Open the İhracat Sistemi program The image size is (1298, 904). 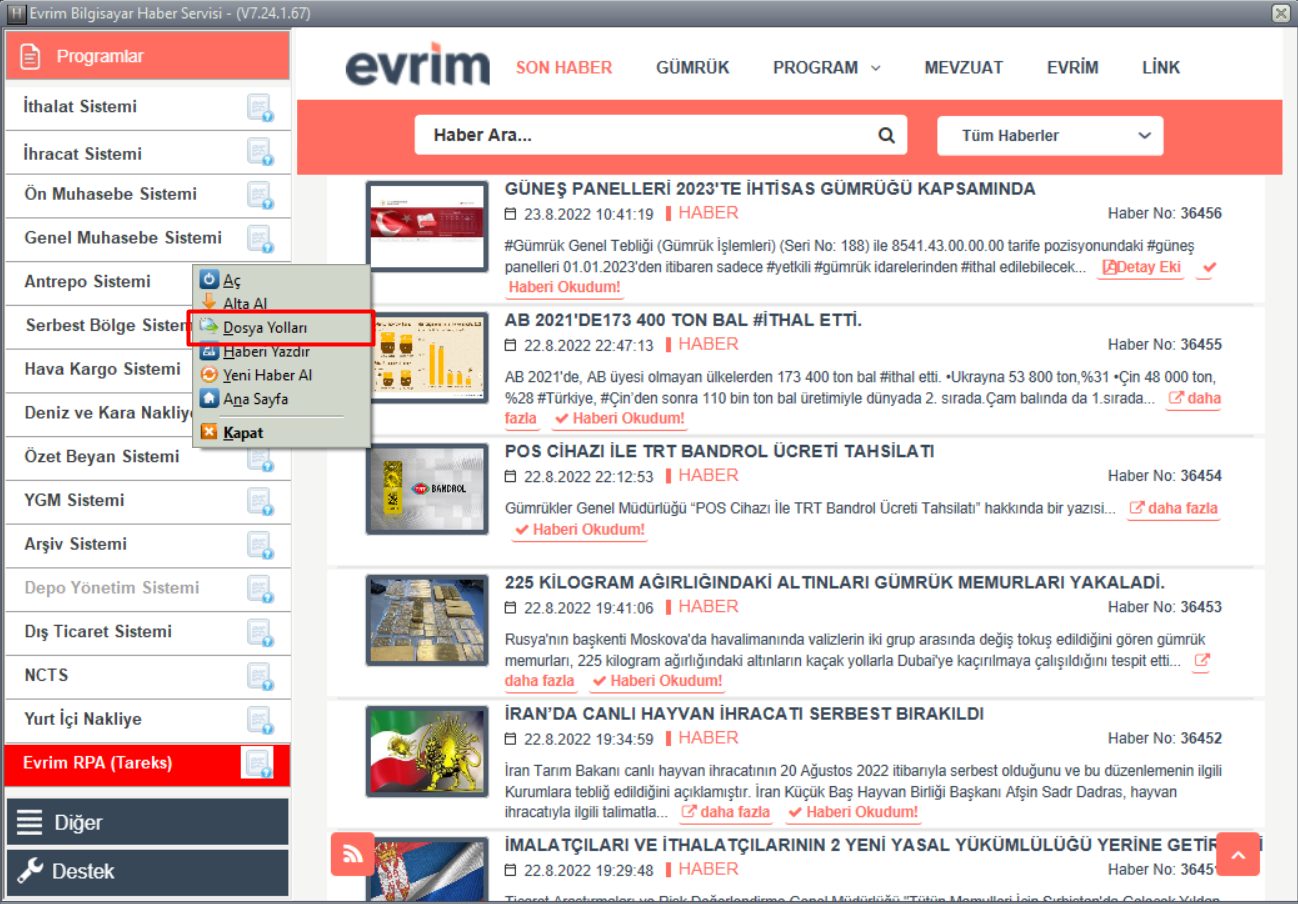coord(83,153)
